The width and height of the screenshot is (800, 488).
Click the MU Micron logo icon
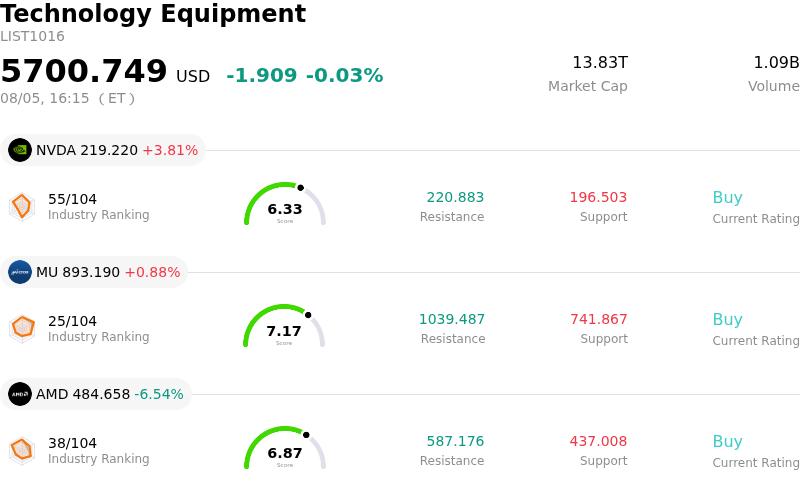(x=20, y=272)
